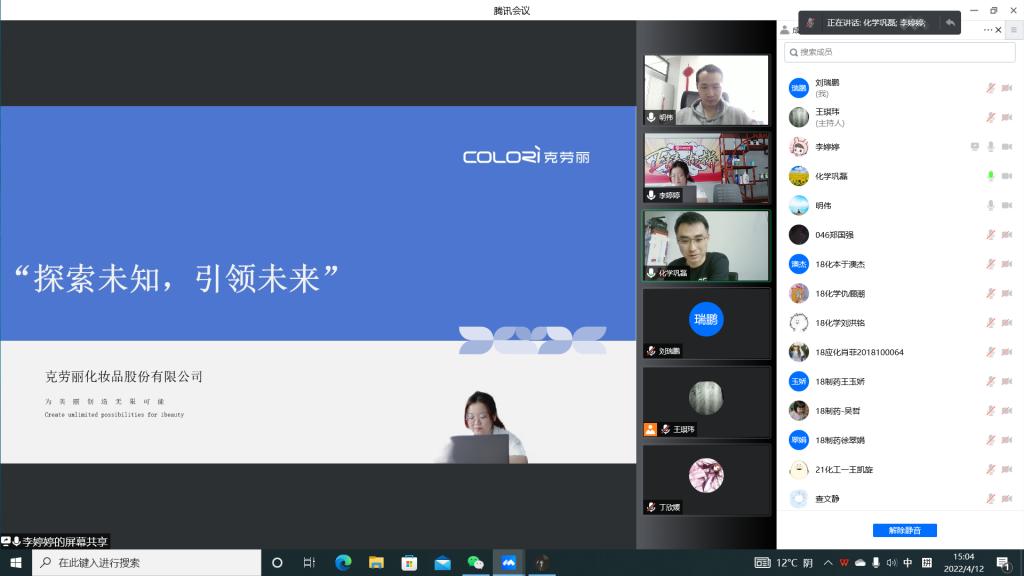Expand hidden system tray icons arrow
The image size is (1024, 576).
coord(828,563)
